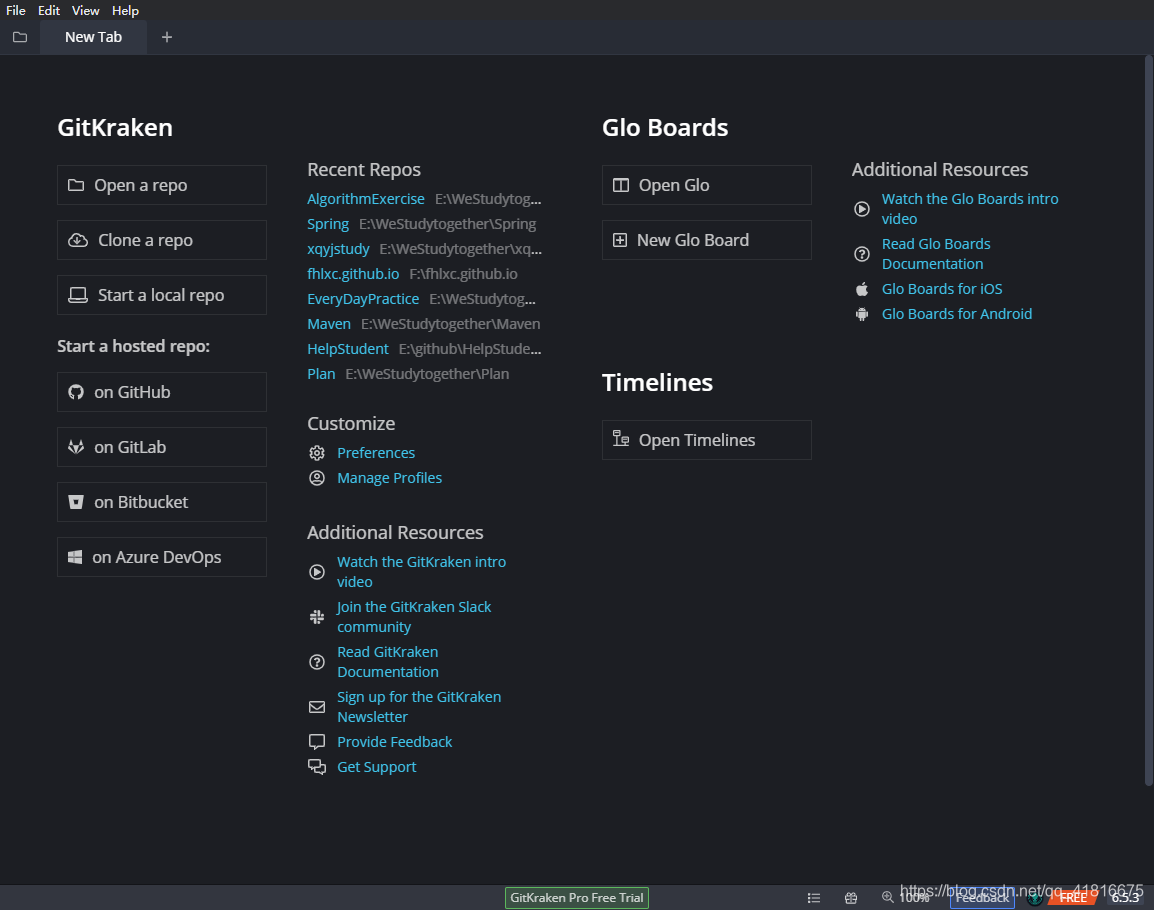Click Read GitKraken Documentation link
Image resolution: width=1154 pixels, height=910 pixels.
click(x=388, y=662)
